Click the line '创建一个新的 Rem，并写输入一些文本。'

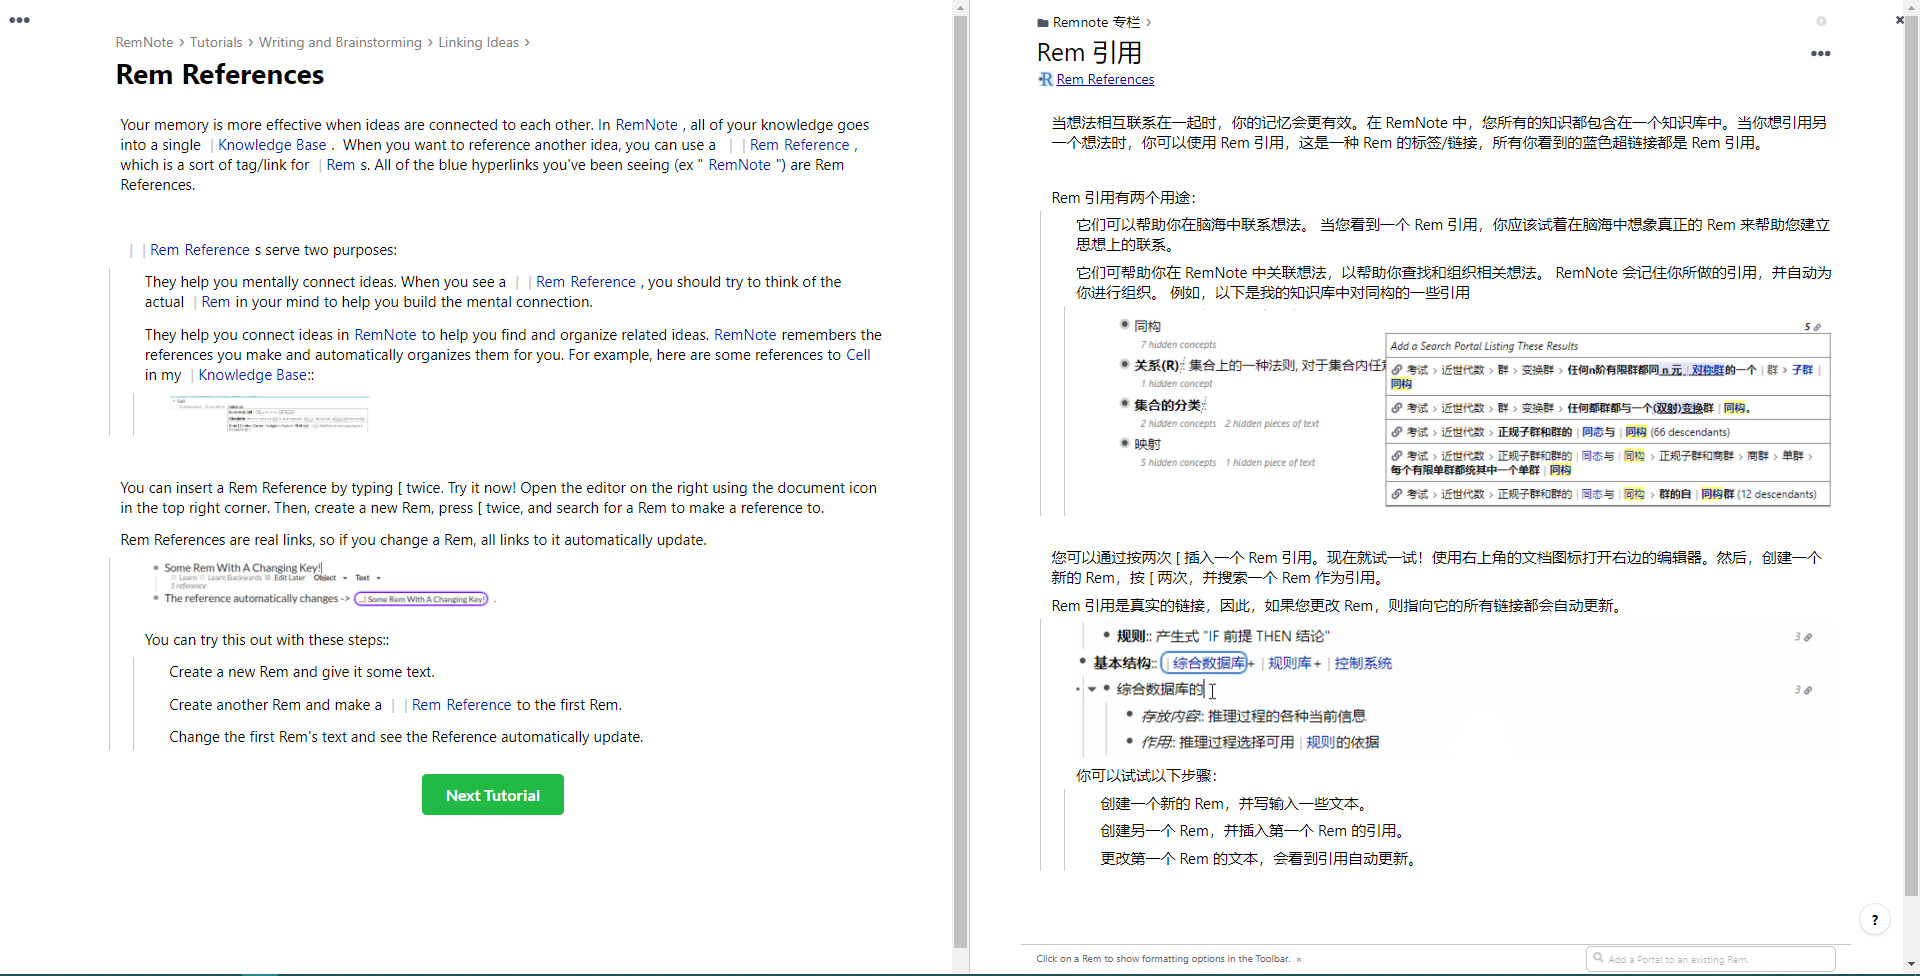pyautogui.click(x=1234, y=804)
